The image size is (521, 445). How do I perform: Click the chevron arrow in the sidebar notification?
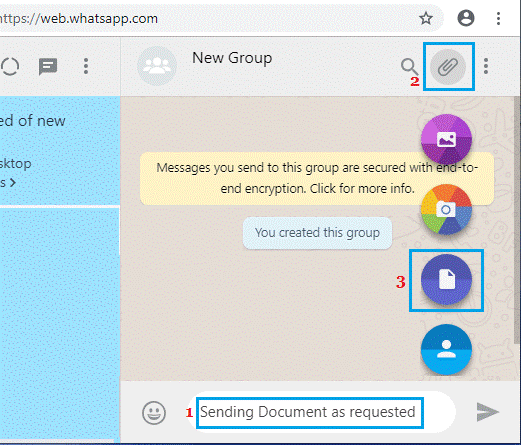tap(12, 183)
